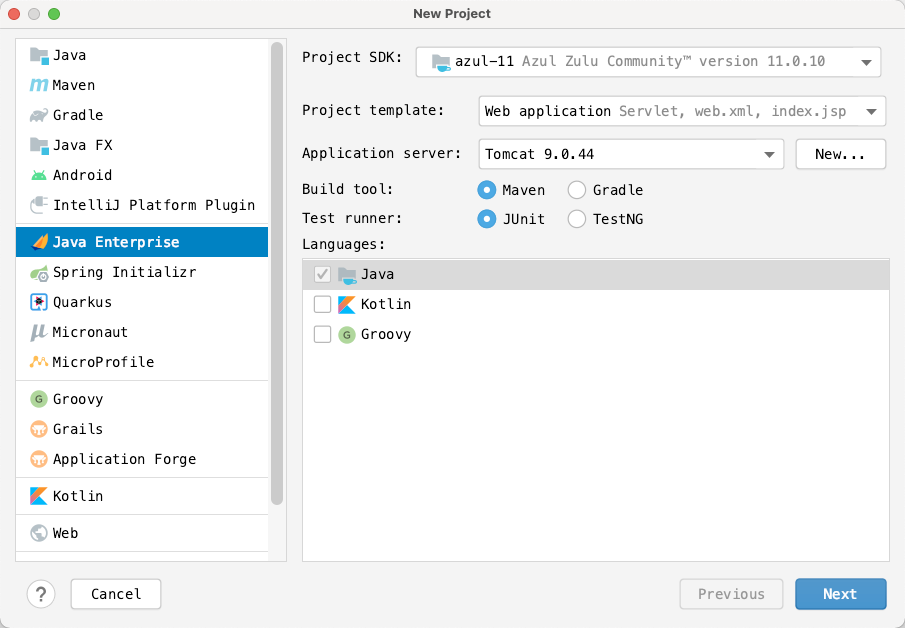This screenshot has width=905, height=628.
Task: Open the Project SDK dropdown
Action: 648,62
